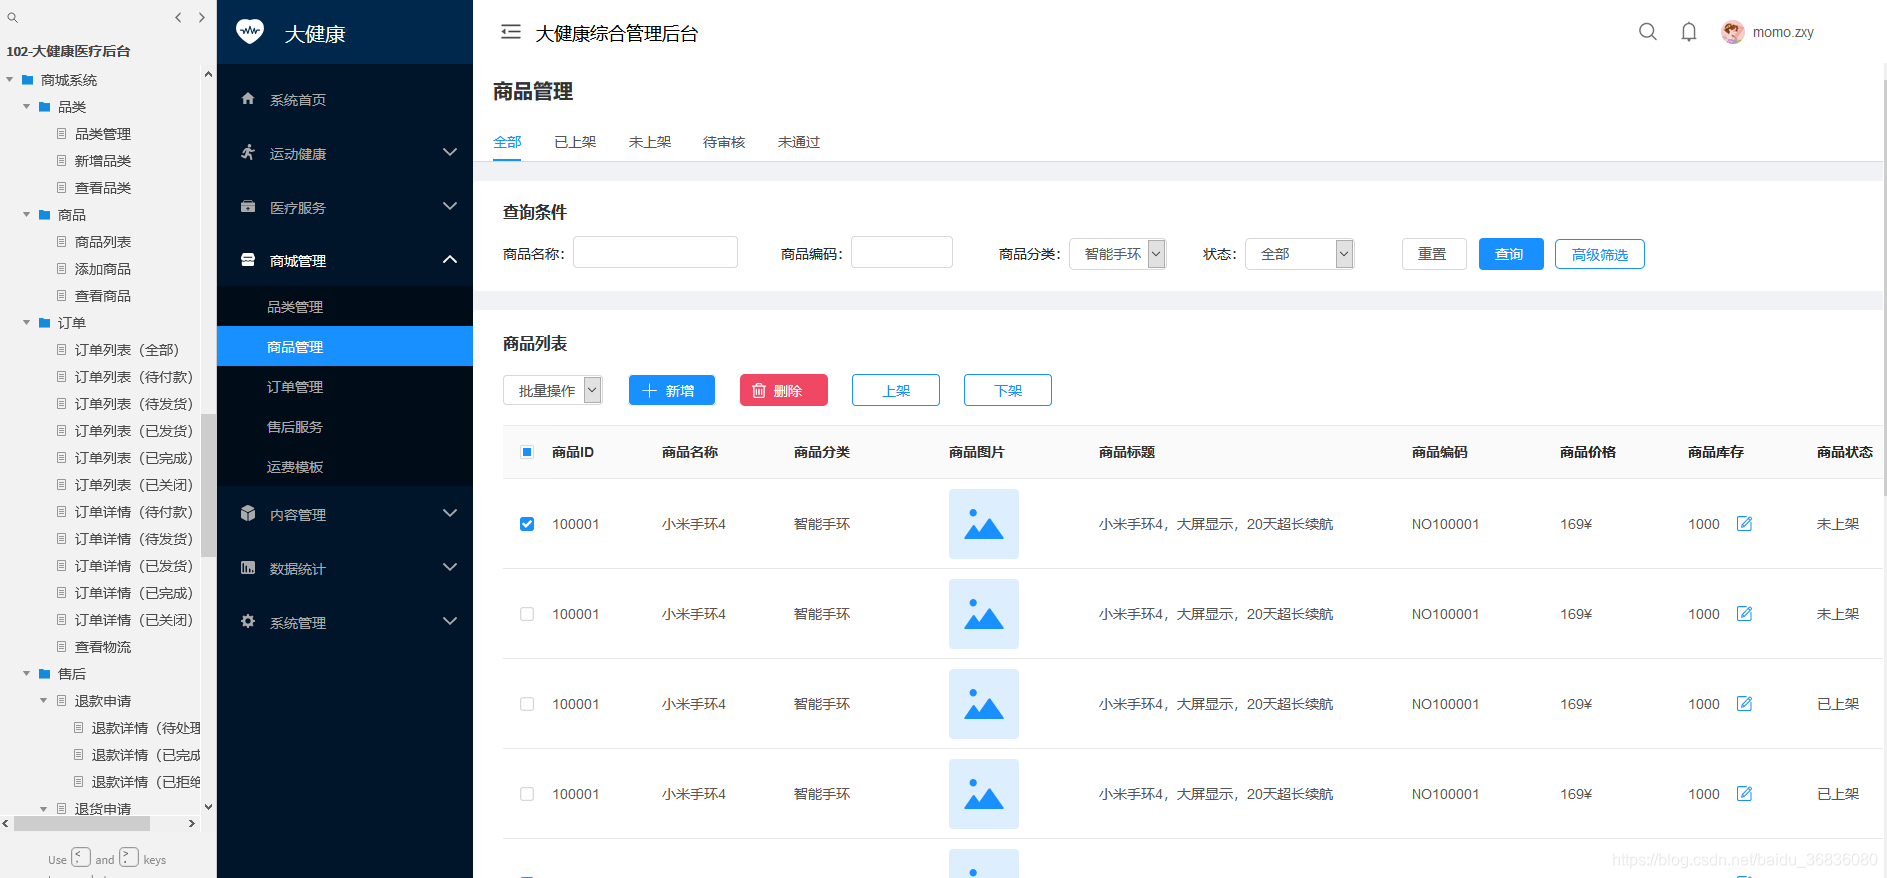1887x878 pixels.
Task: Open the first row product image thumbnail
Action: (984, 524)
